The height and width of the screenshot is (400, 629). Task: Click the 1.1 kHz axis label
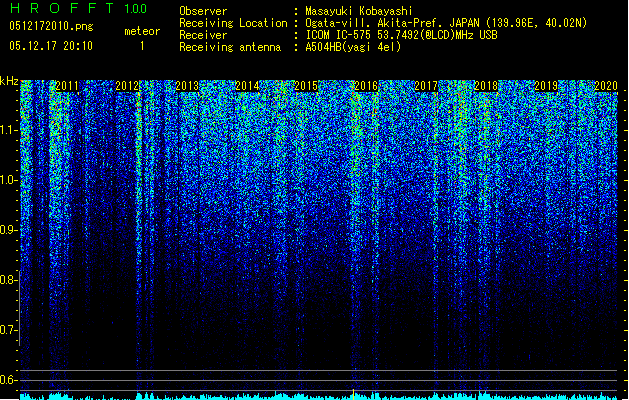8,130
